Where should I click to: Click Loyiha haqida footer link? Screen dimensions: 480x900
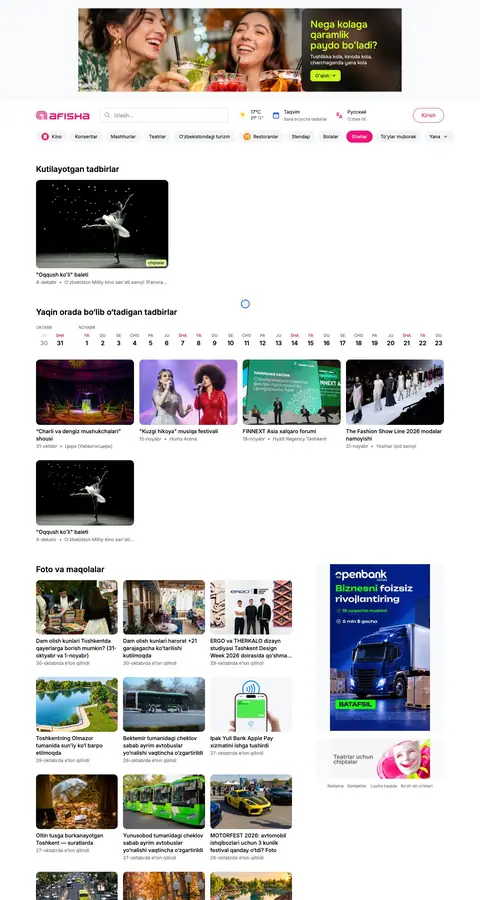384,786
